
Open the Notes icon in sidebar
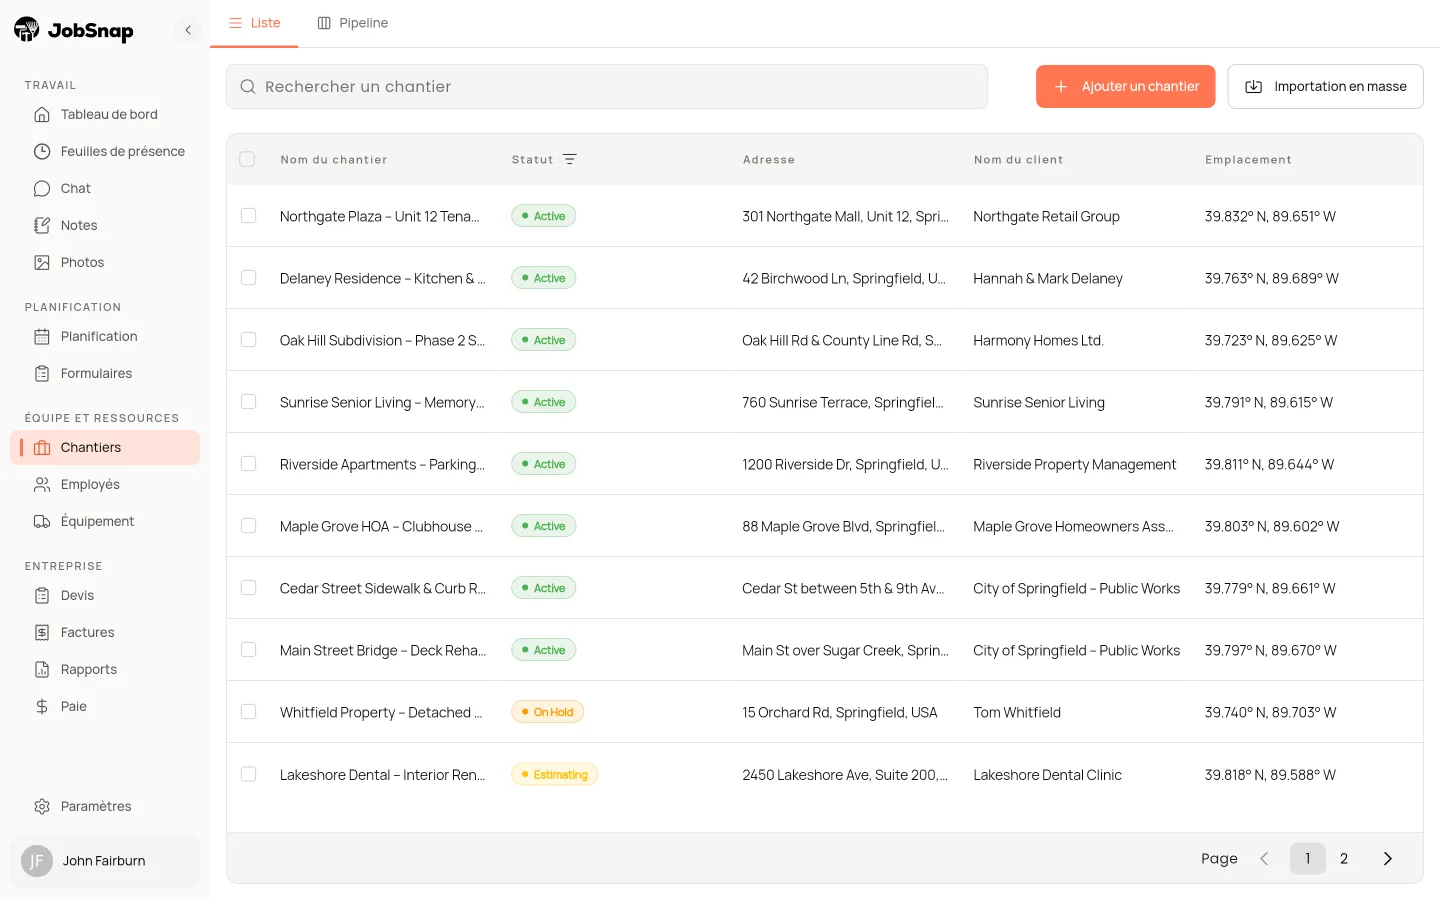click(42, 226)
